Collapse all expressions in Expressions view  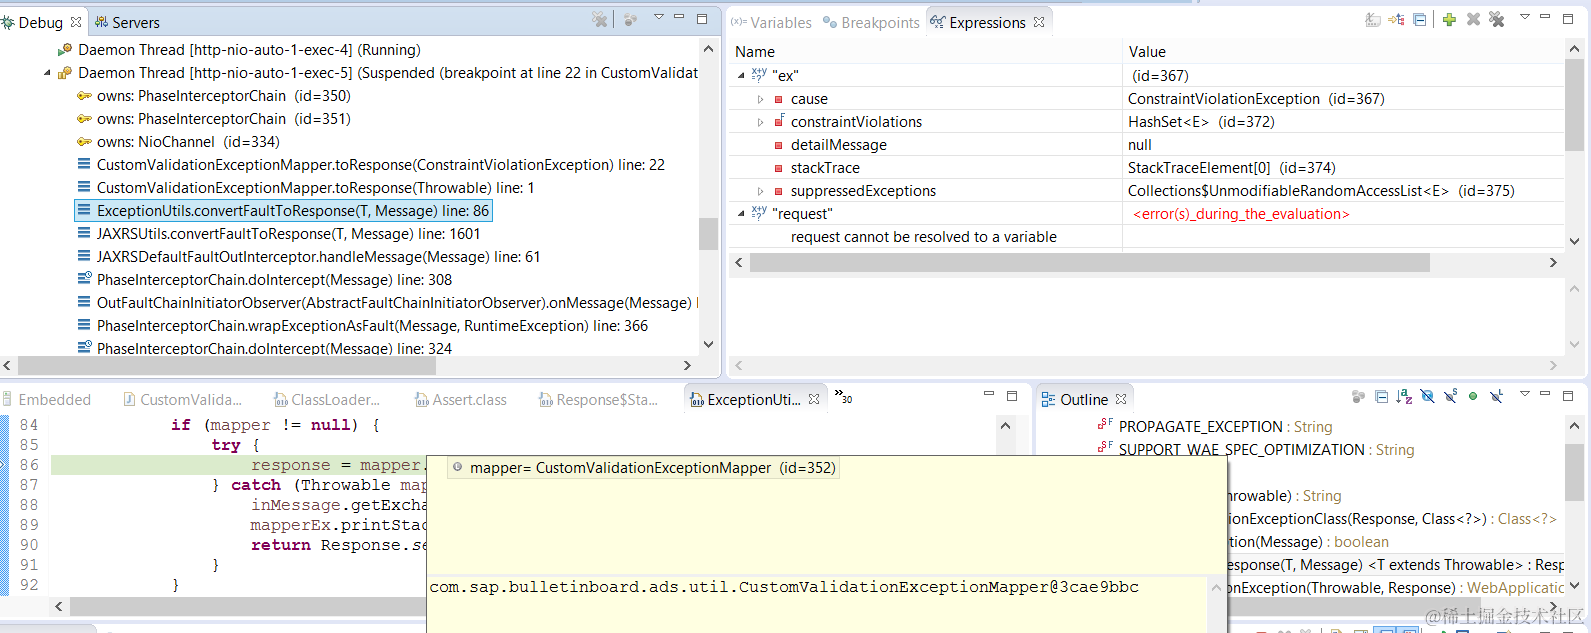tap(1420, 20)
